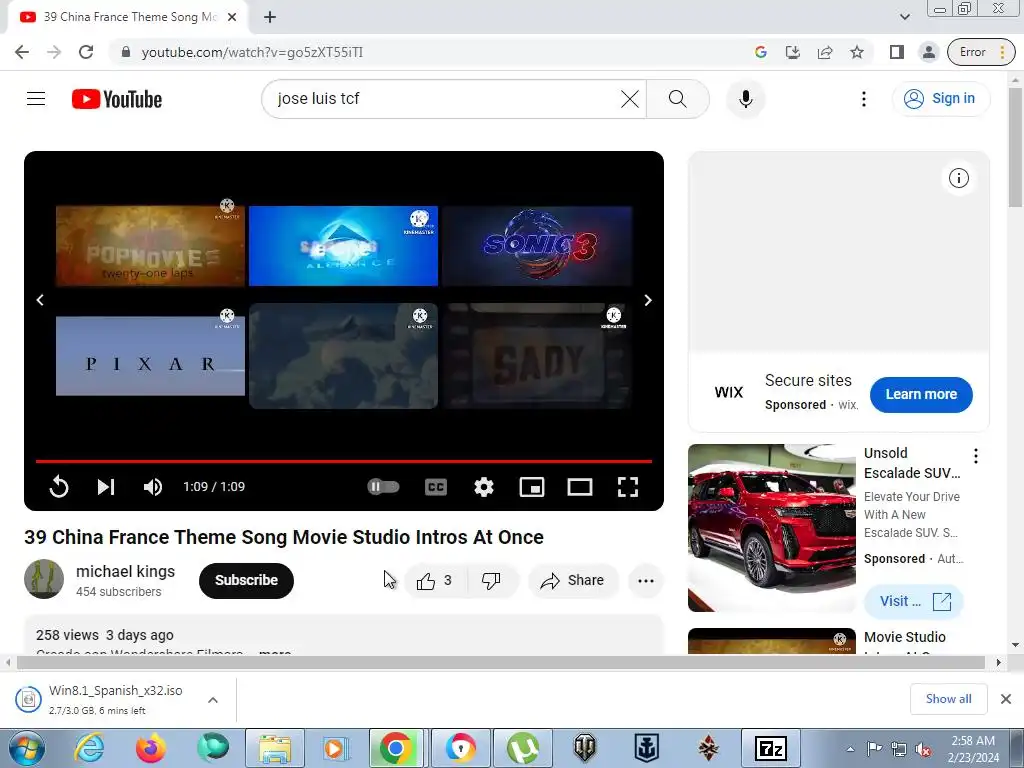
Task: Open a new browser tab
Action: pyautogui.click(x=270, y=17)
